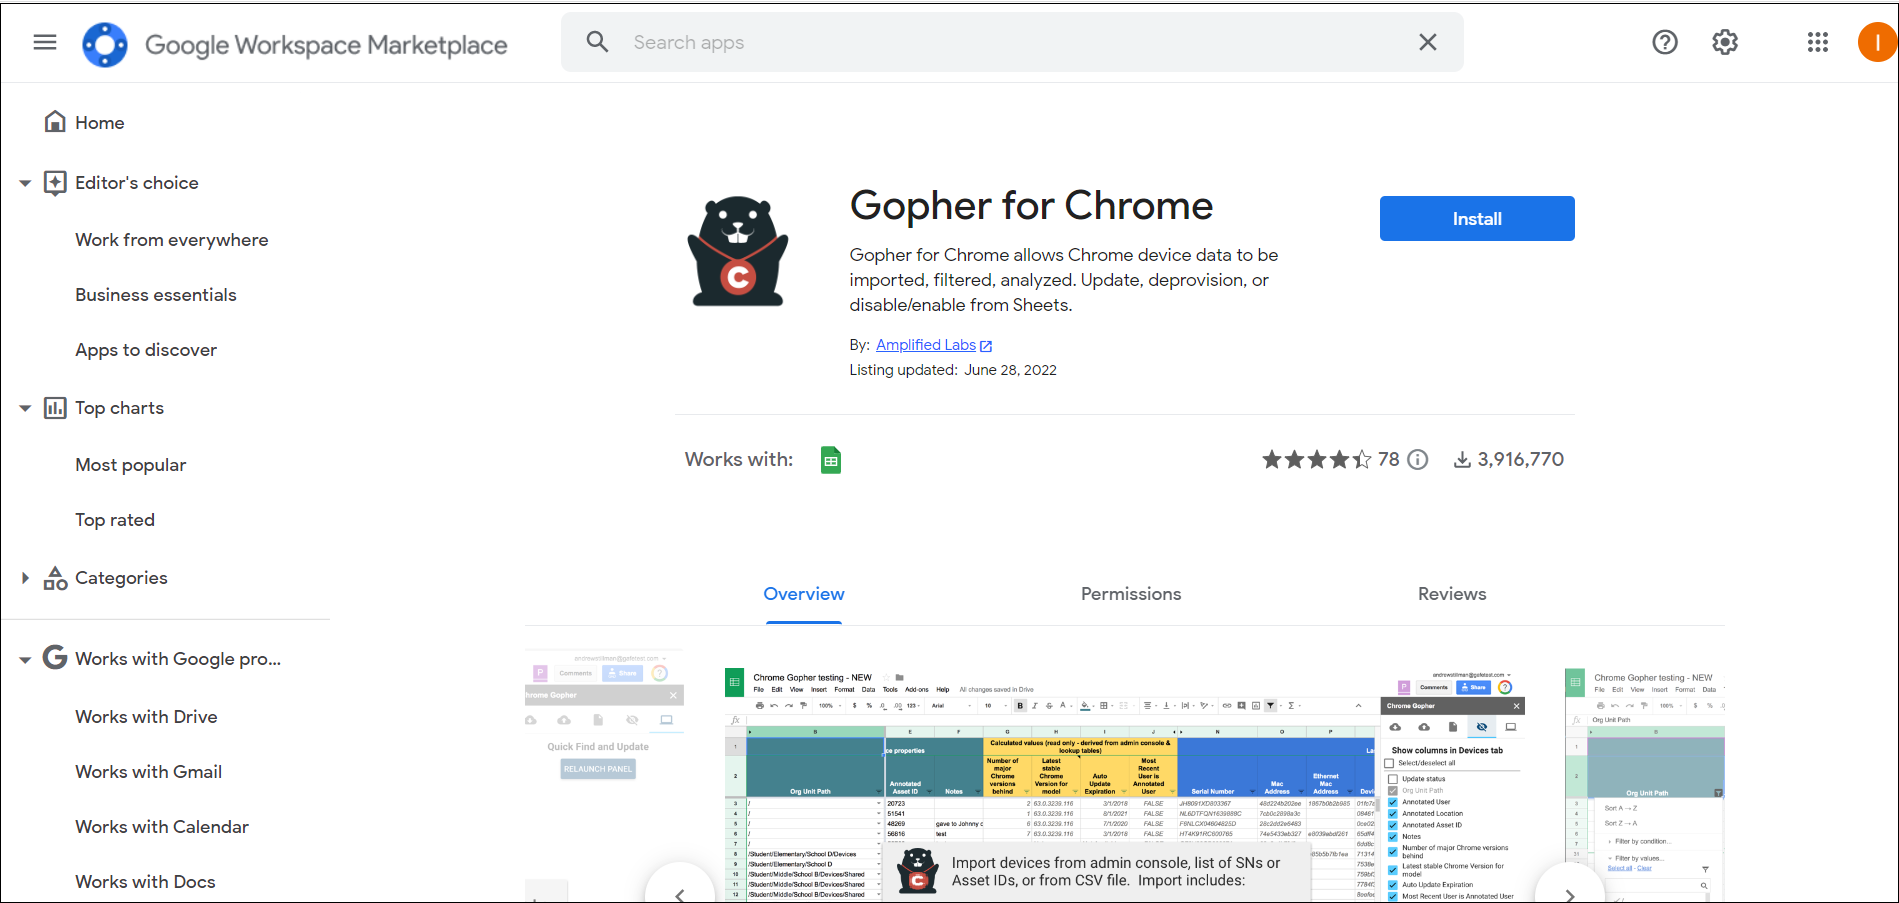Open the Google apps grid

(x=1817, y=42)
